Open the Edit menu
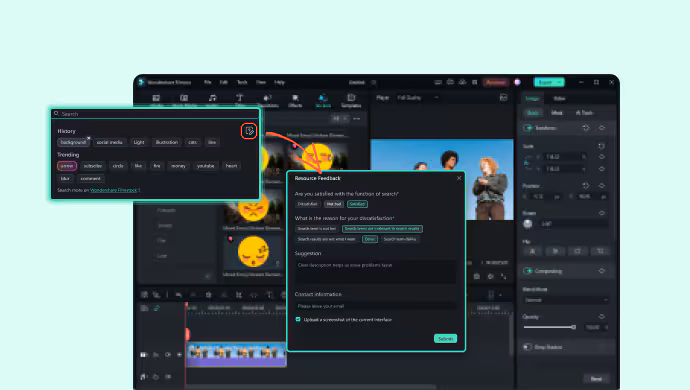 pyautogui.click(x=224, y=82)
